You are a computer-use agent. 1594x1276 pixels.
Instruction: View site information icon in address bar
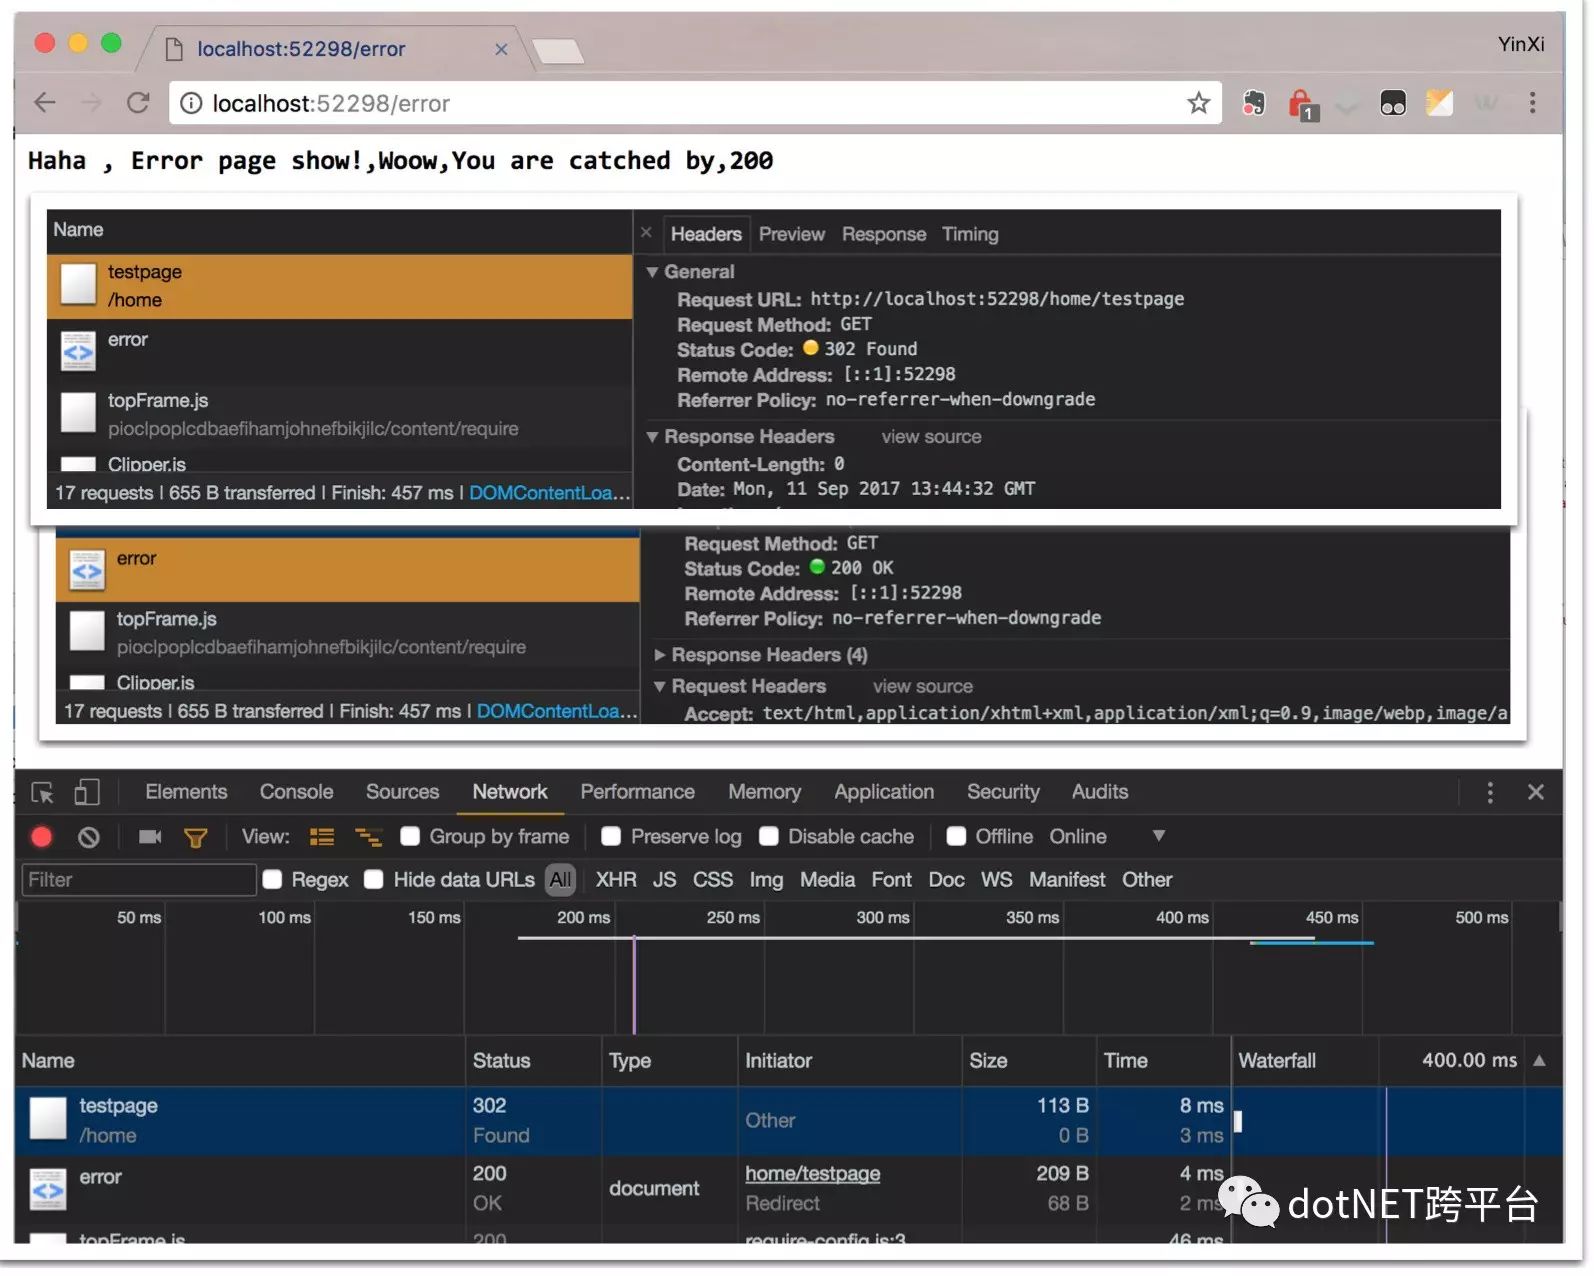(191, 103)
